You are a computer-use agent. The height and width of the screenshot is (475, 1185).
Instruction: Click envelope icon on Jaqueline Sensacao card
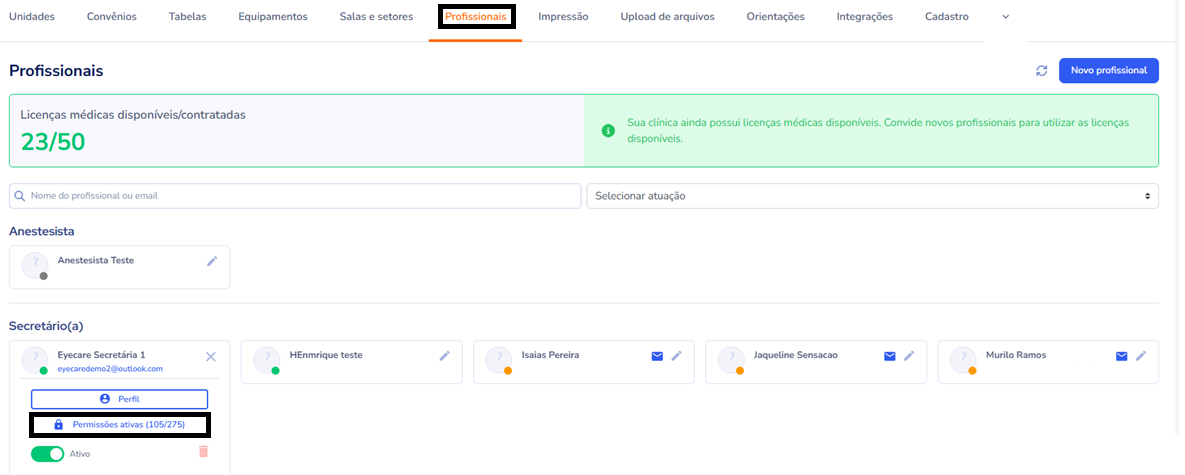pyautogui.click(x=889, y=356)
